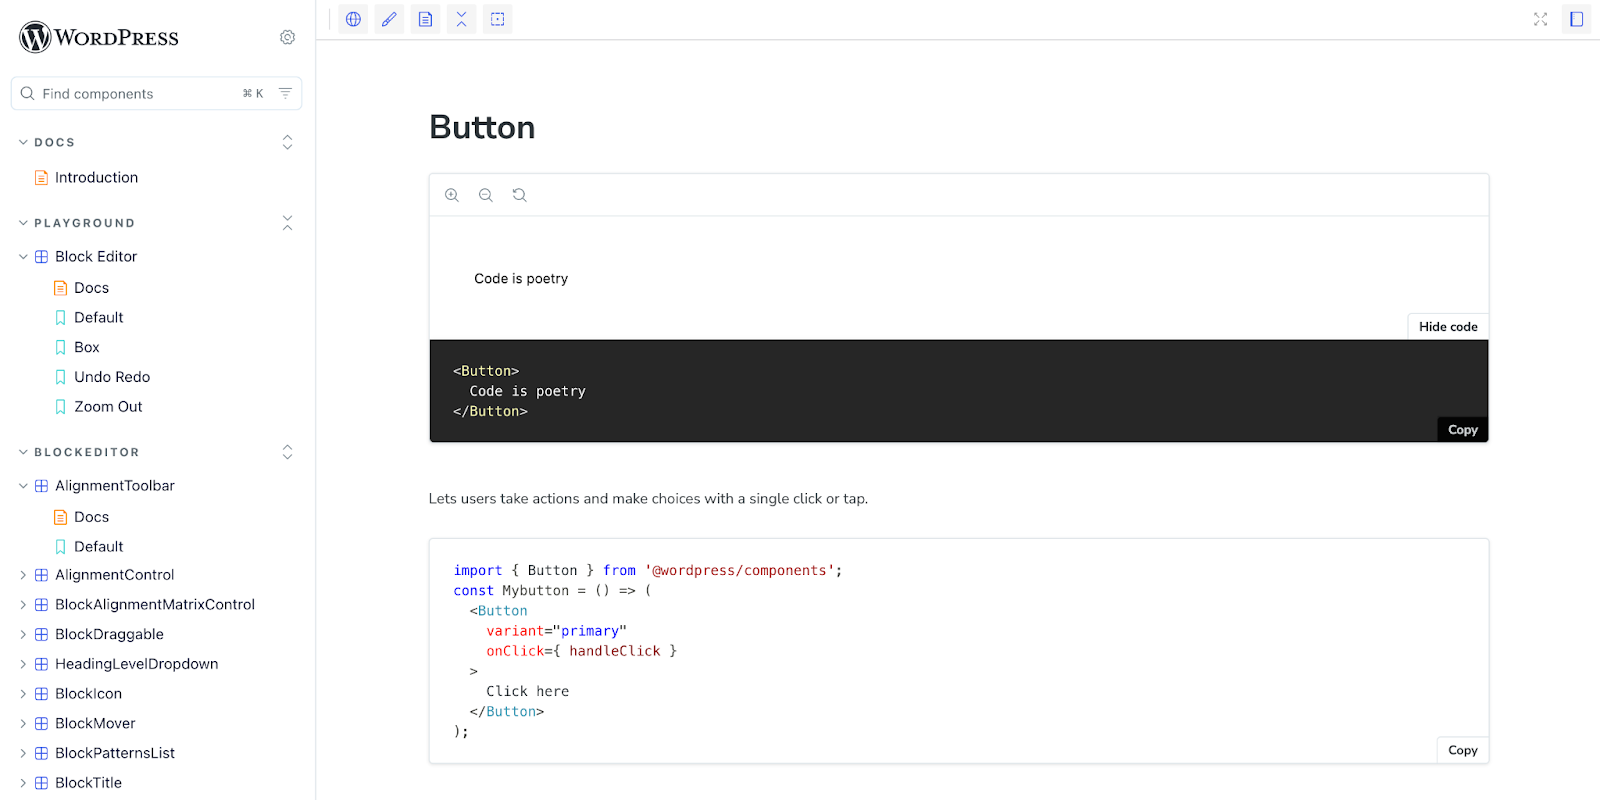Click the handleClick text in code snippet
Image resolution: width=1600 pixels, height=800 pixels.
(x=615, y=651)
